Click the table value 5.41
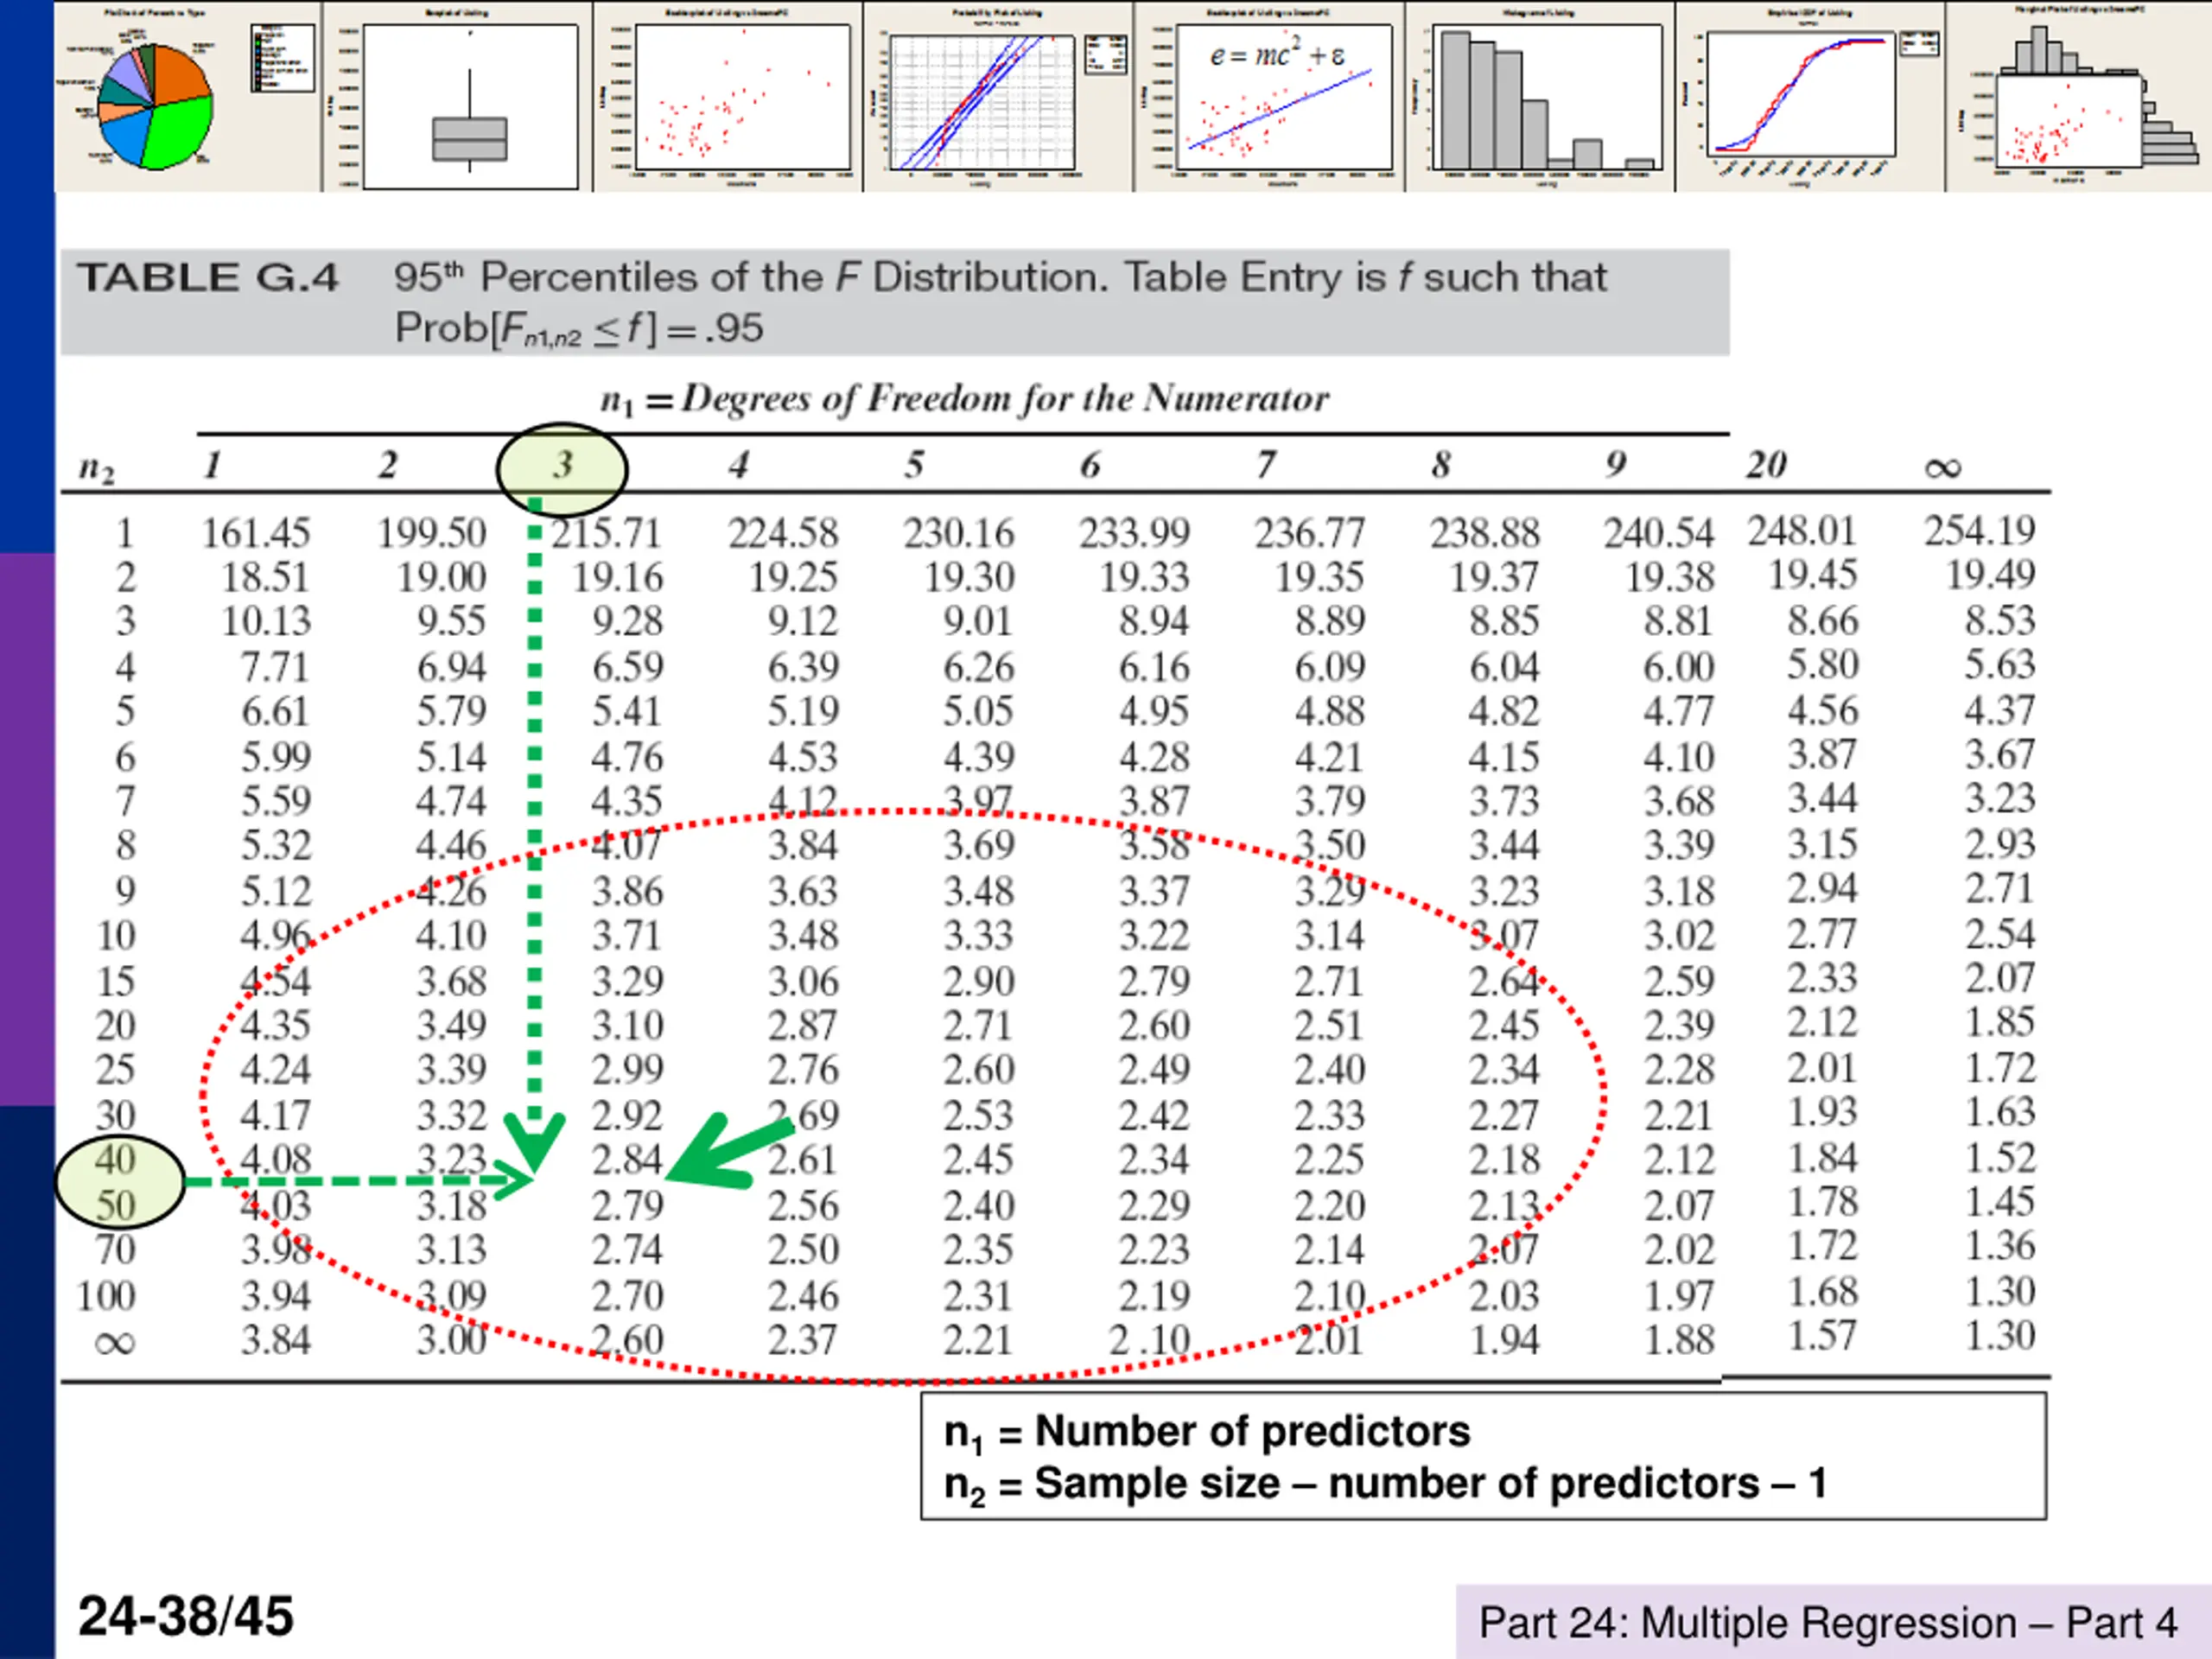Image resolution: width=2212 pixels, height=1659 pixels. (627, 712)
